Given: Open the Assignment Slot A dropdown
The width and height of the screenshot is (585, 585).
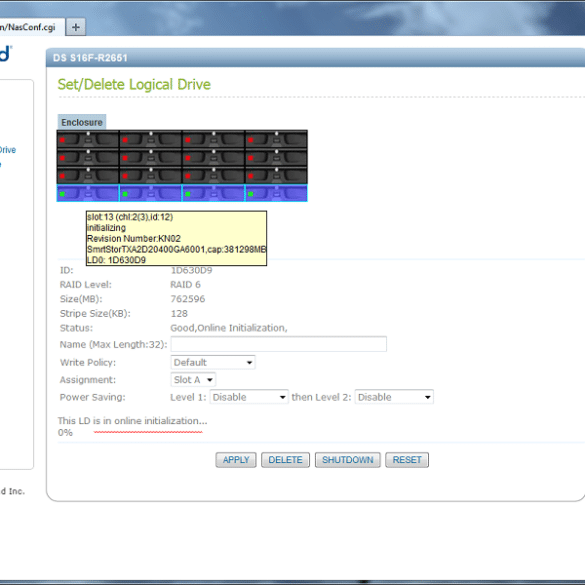Looking at the screenshot, I should tap(193, 380).
